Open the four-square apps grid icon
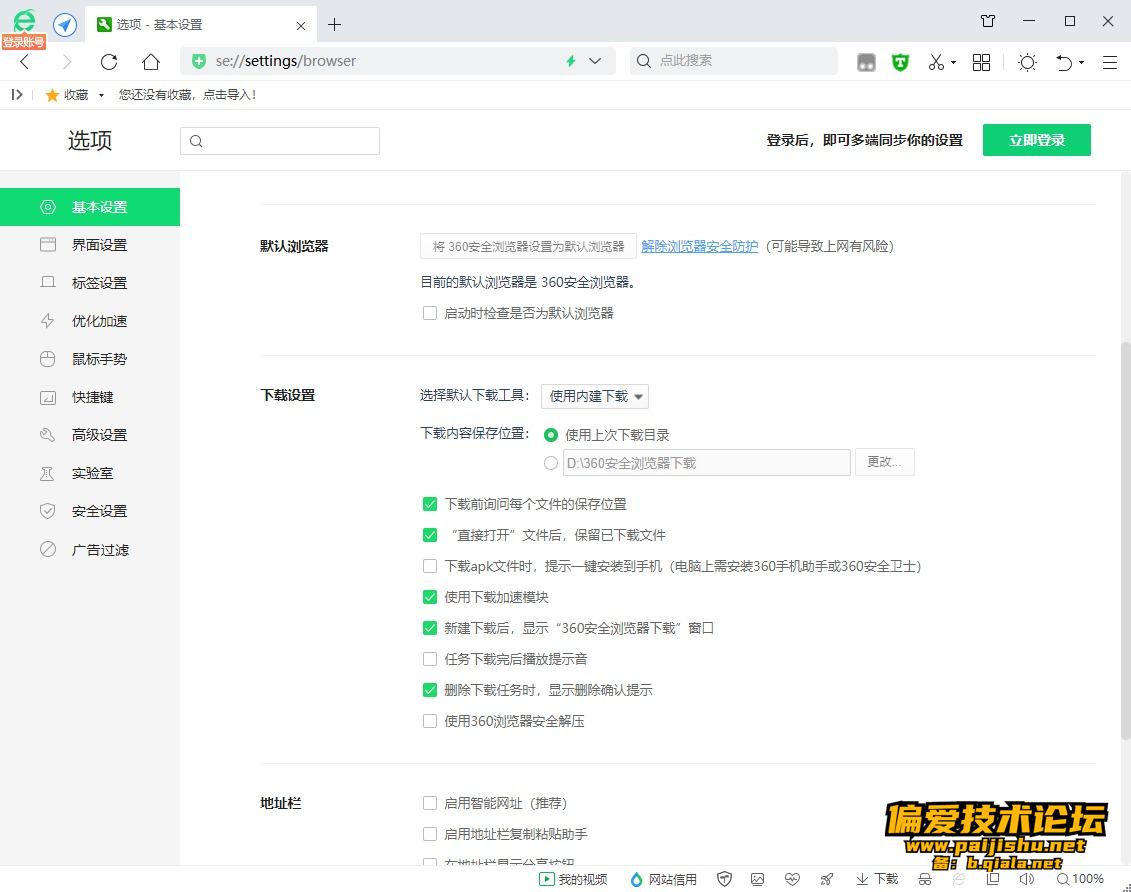This screenshot has width=1131, height=892. pyautogui.click(x=981, y=63)
